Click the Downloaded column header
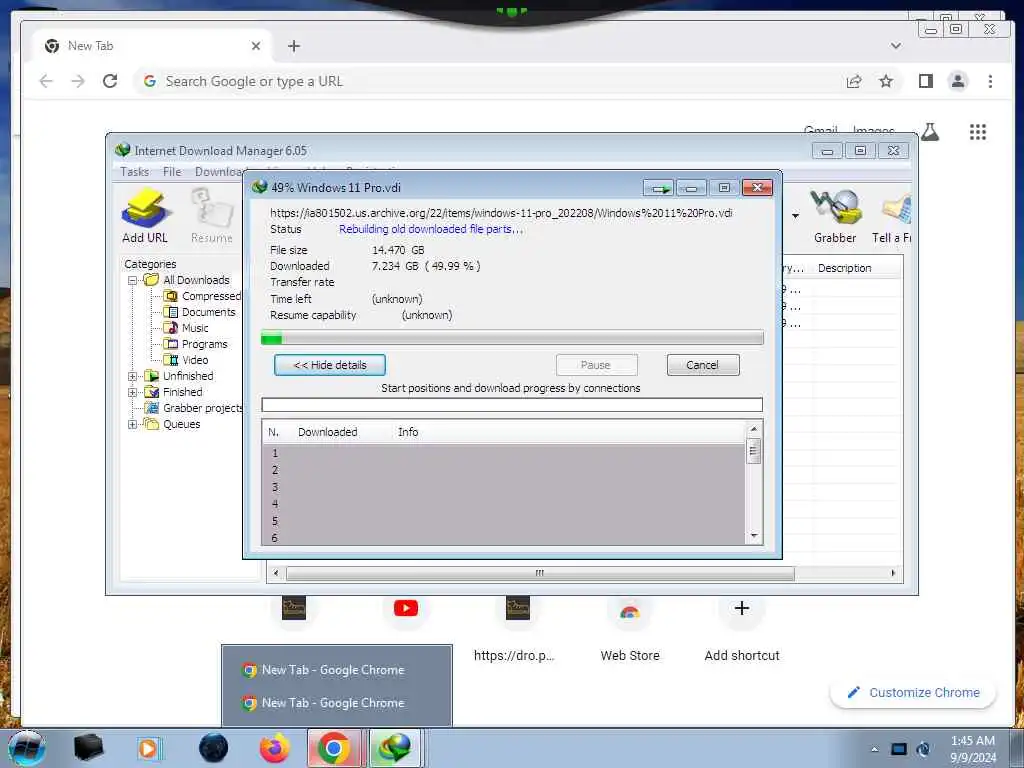1024x768 pixels. [327, 432]
